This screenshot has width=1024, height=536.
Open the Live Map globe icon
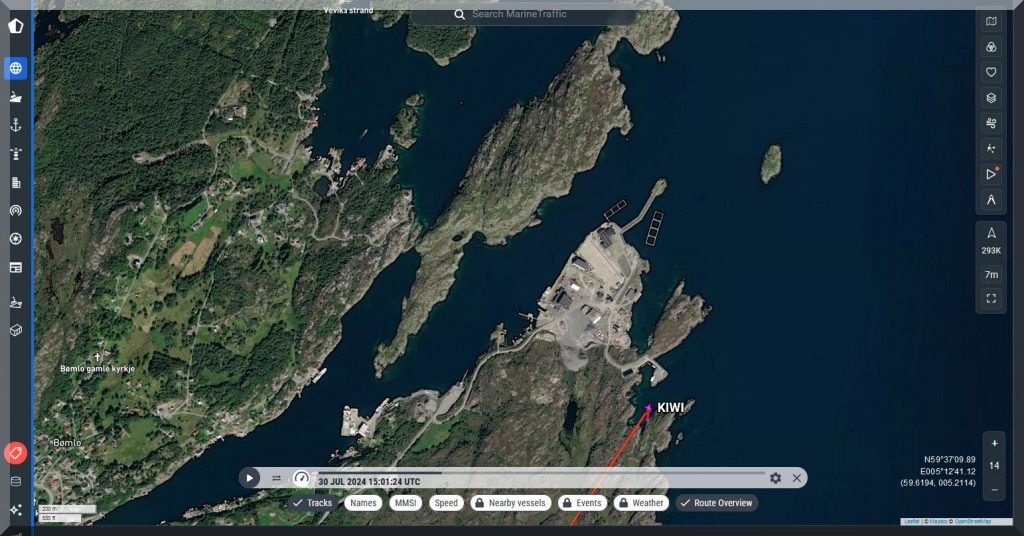click(15, 68)
